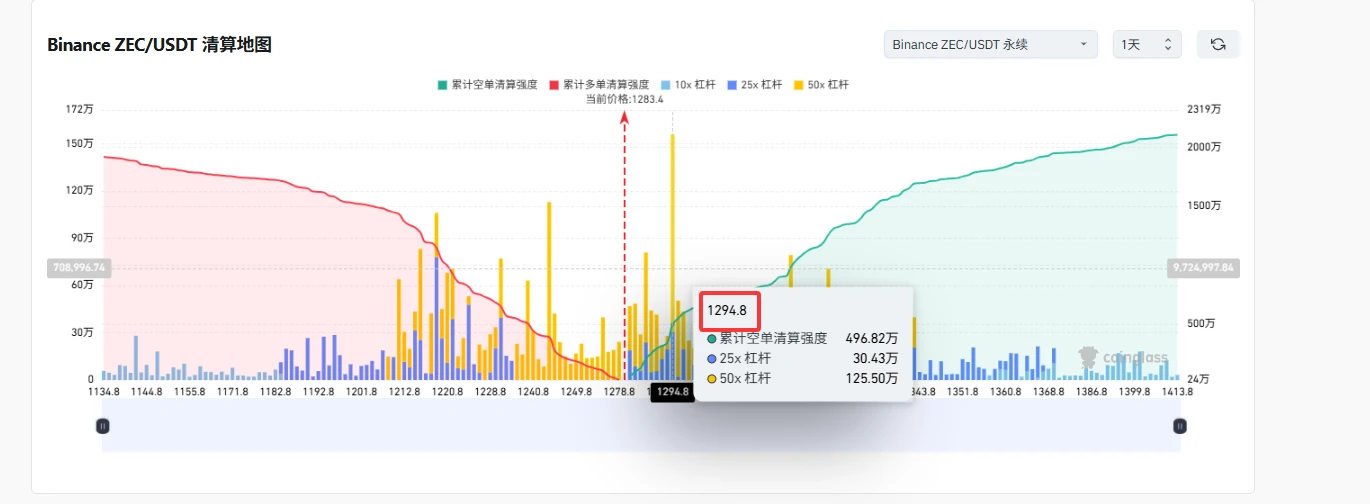
Task: Click the data zoom range bar
Action: pyautogui.click(x=641, y=426)
